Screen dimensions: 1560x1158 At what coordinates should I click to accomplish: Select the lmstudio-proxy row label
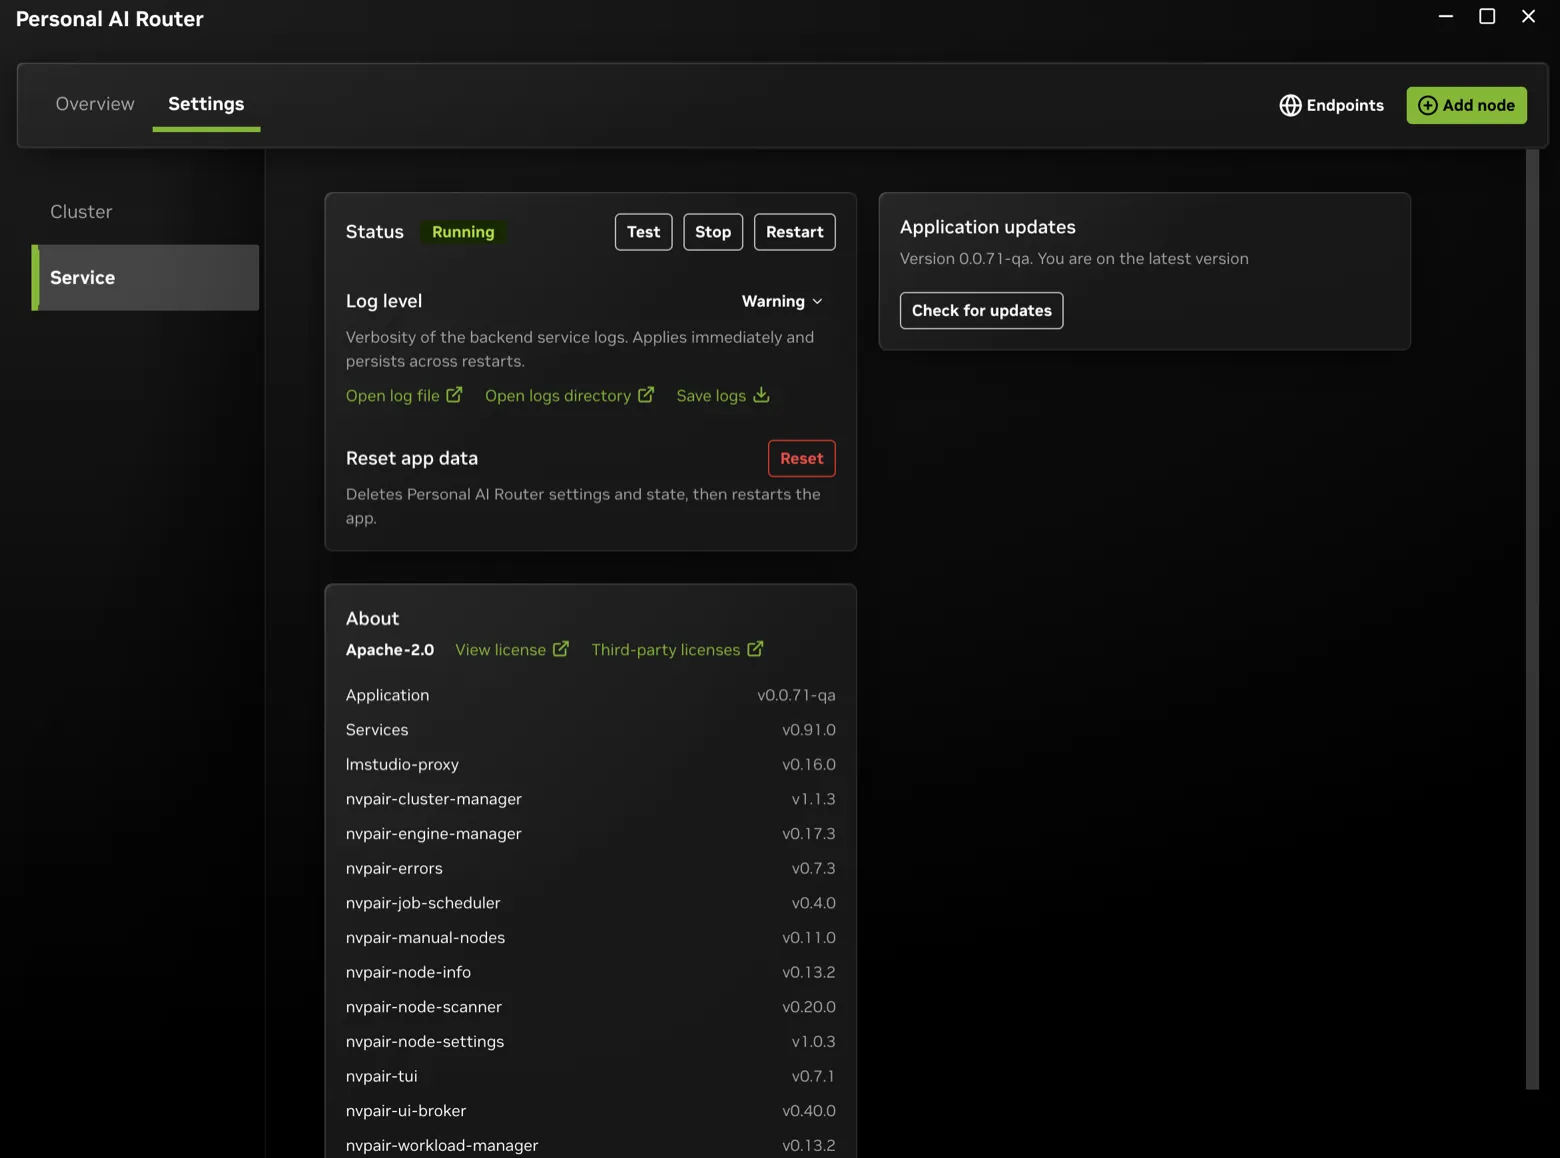[402, 764]
